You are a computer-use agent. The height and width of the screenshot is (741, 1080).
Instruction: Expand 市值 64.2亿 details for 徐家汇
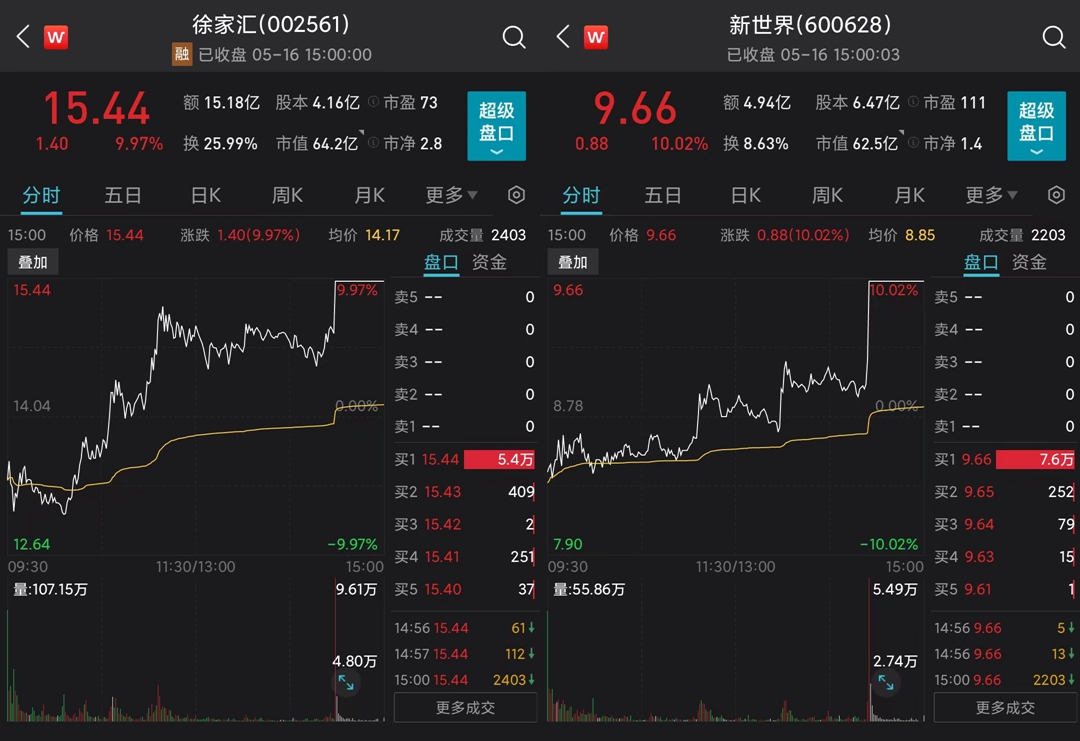(x=320, y=143)
